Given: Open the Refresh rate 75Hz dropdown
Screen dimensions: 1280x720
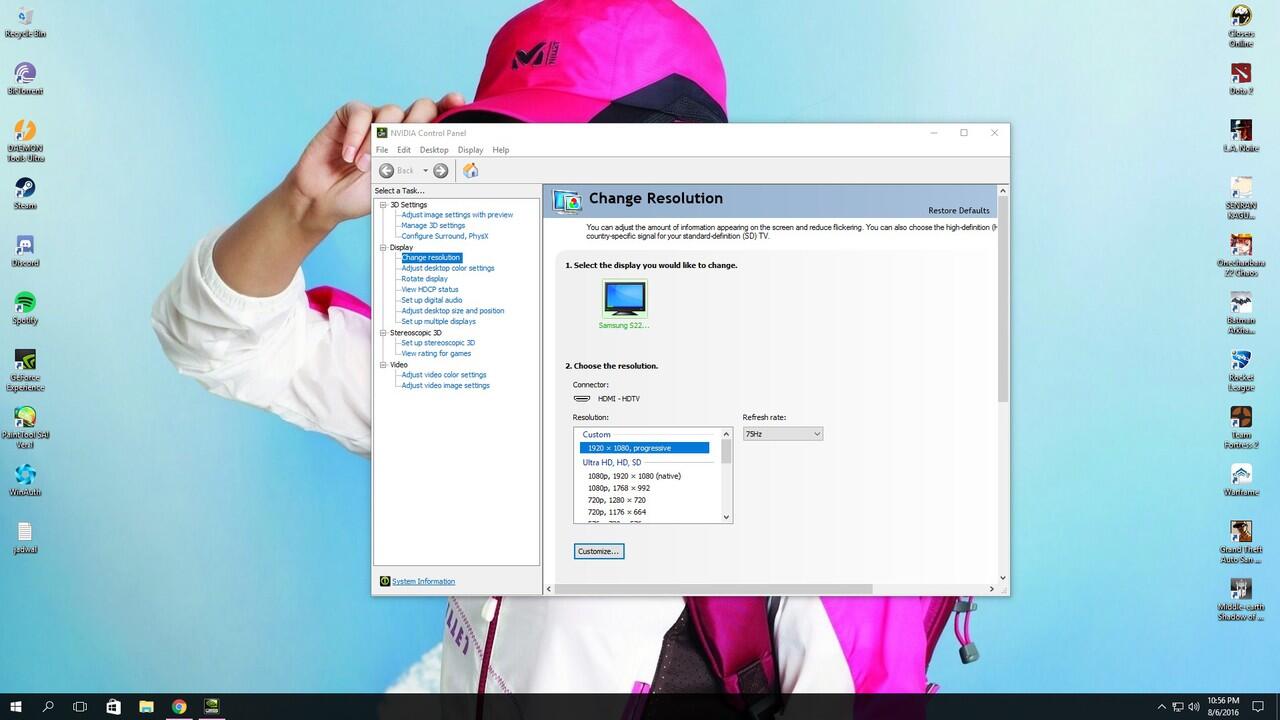Looking at the screenshot, I should [x=782, y=434].
